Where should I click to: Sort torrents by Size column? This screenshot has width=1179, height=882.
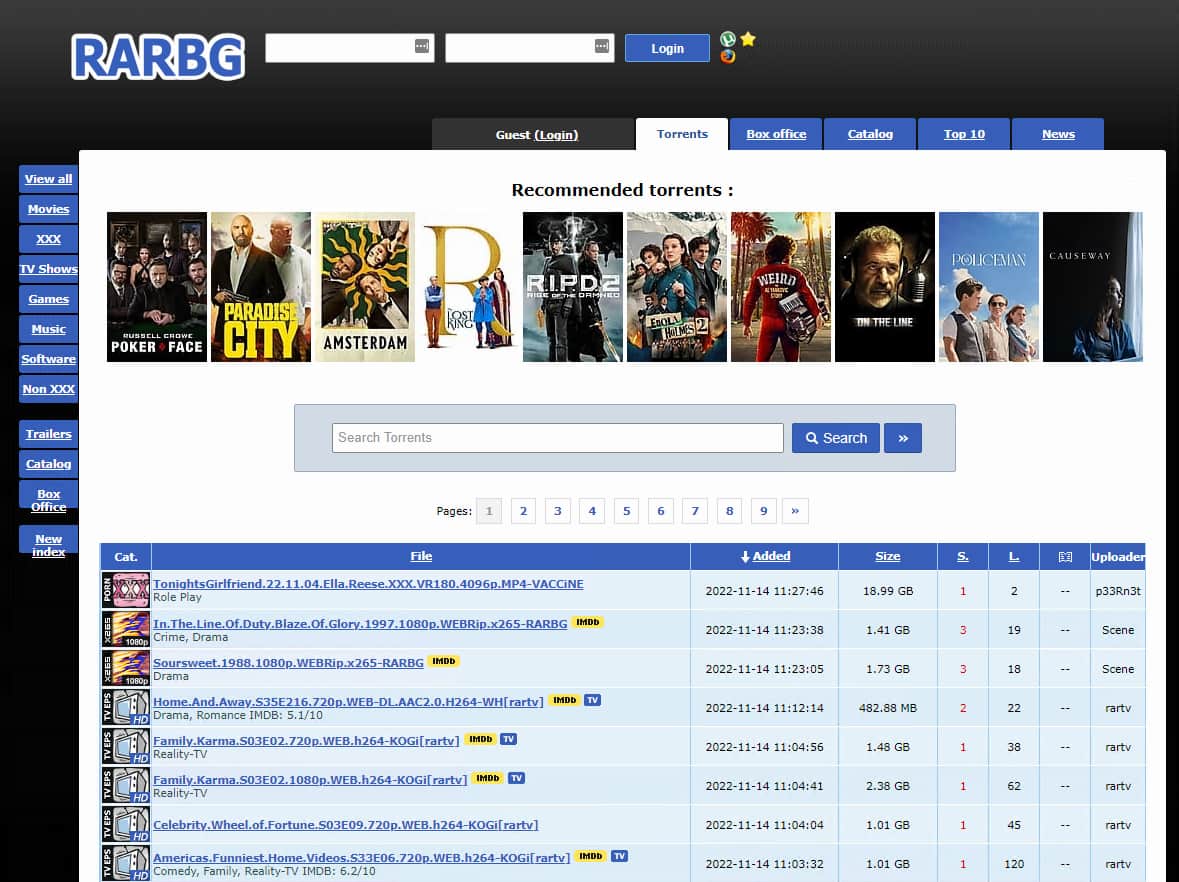click(887, 556)
